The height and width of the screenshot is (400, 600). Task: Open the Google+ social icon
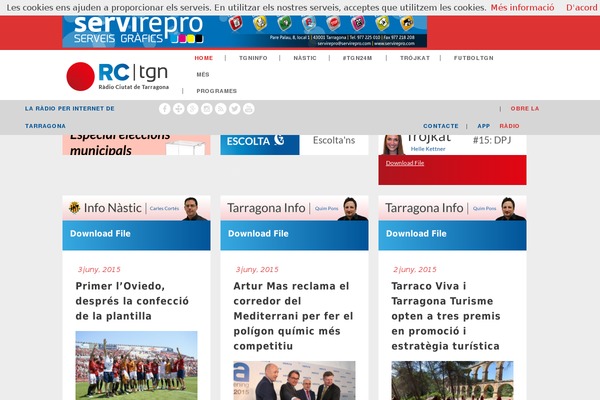(192, 109)
